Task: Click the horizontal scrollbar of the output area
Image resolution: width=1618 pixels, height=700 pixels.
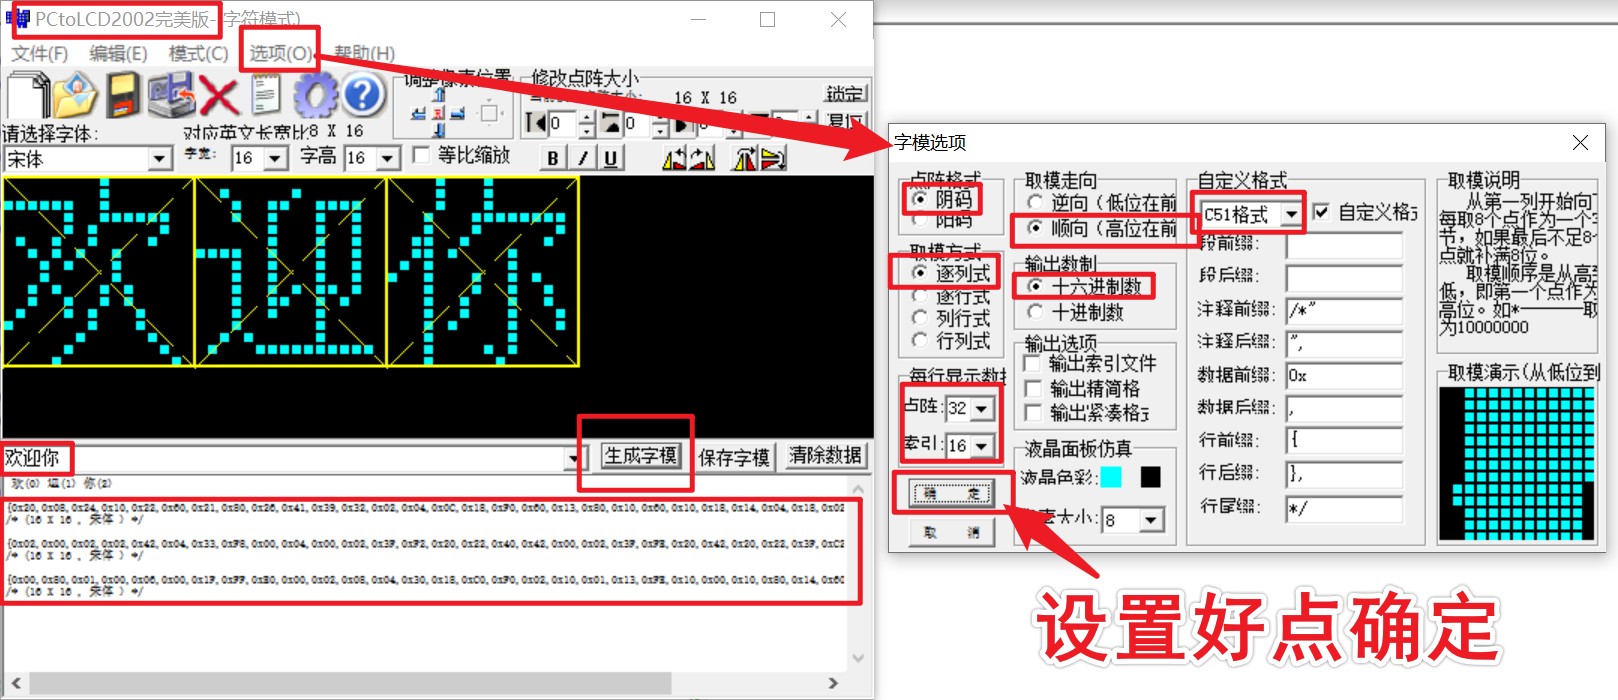Action: (426, 683)
